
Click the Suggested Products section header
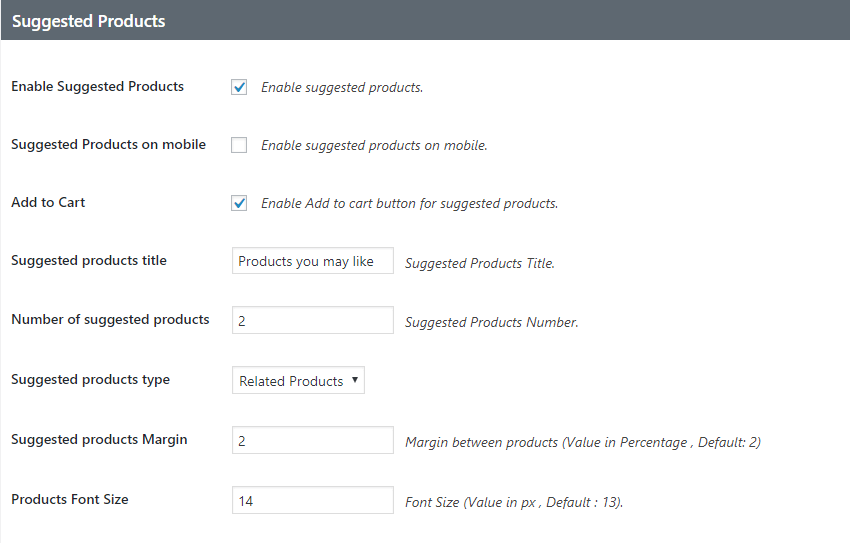click(88, 20)
